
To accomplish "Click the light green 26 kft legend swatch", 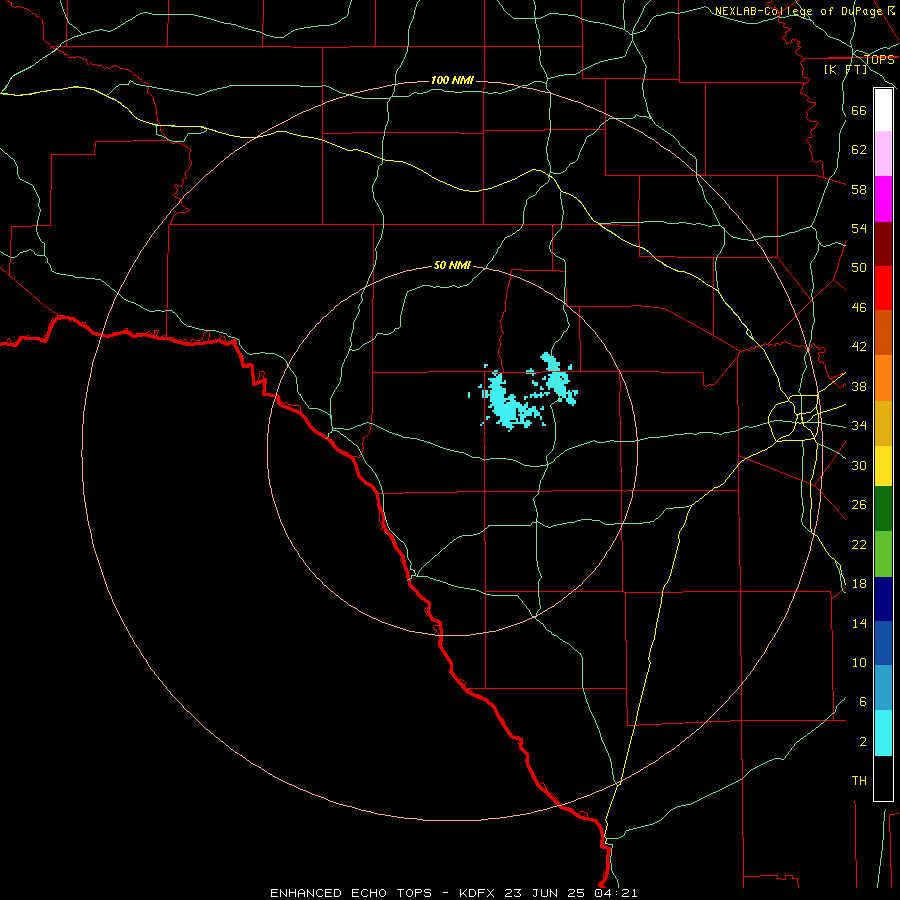I will (x=883, y=553).
